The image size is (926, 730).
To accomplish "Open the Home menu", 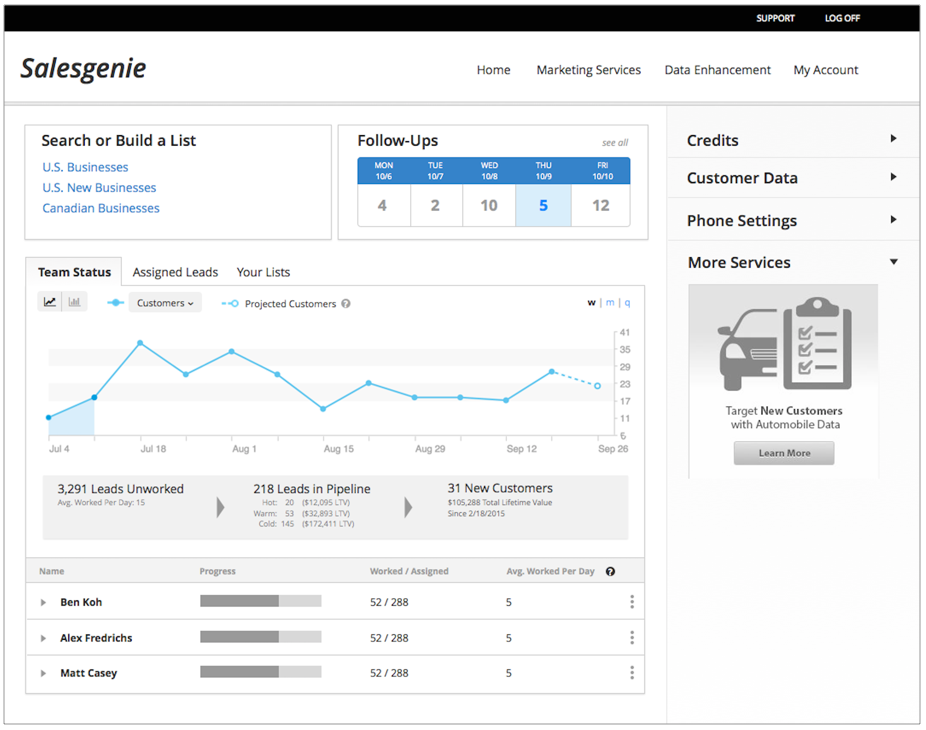I will (x=494, y=70).
